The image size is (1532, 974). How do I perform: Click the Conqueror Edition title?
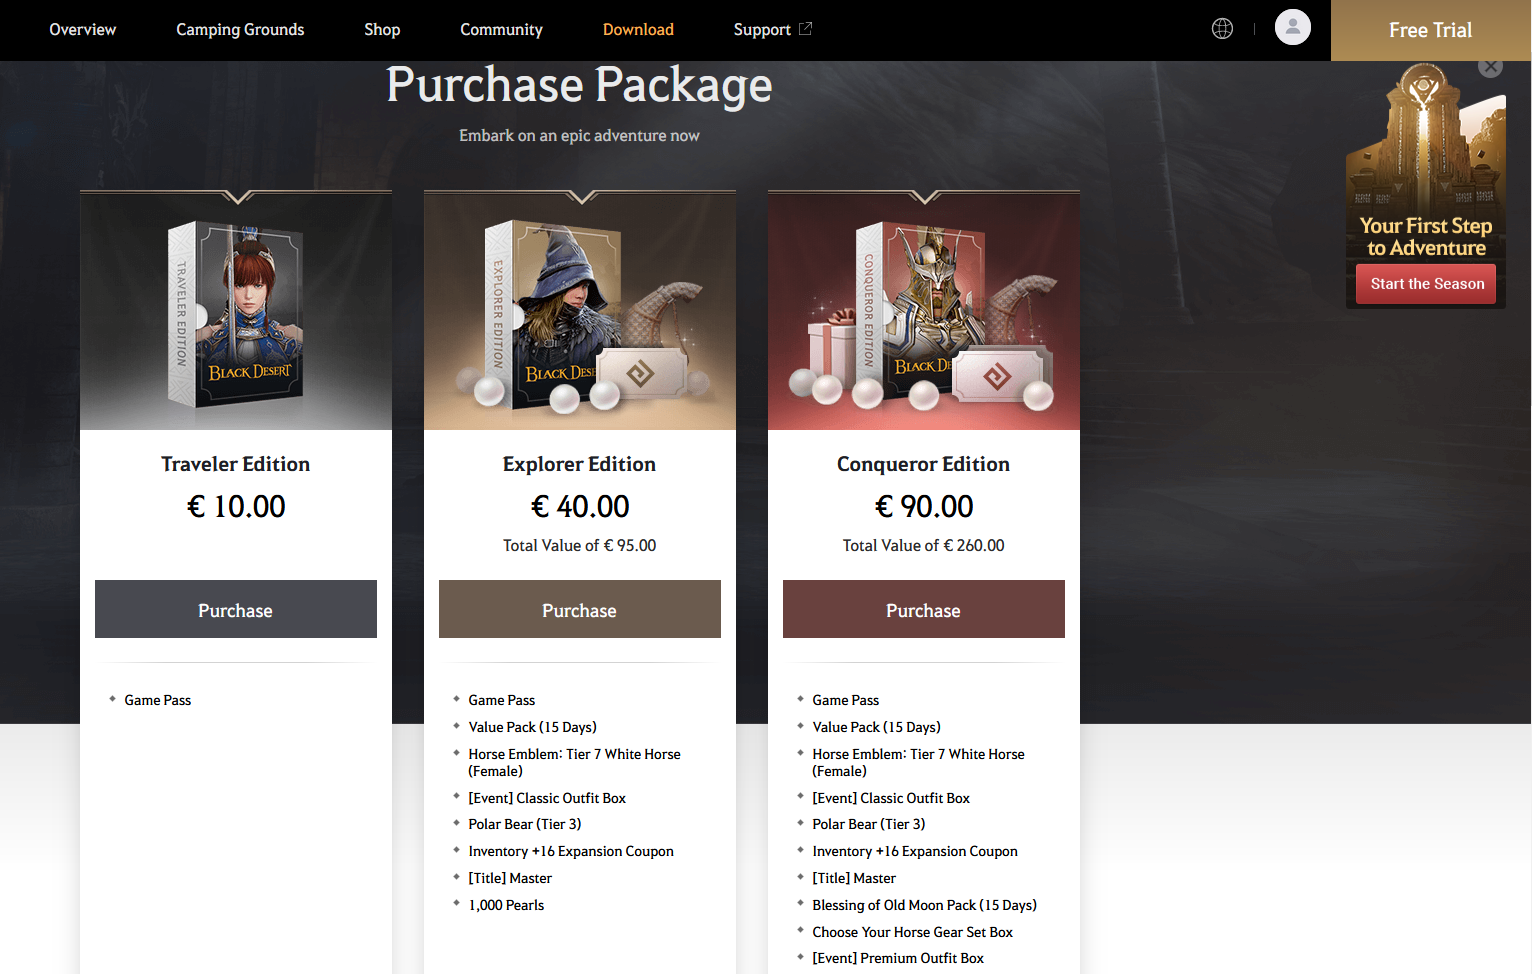pyautogui.click(x=923, y=464)
